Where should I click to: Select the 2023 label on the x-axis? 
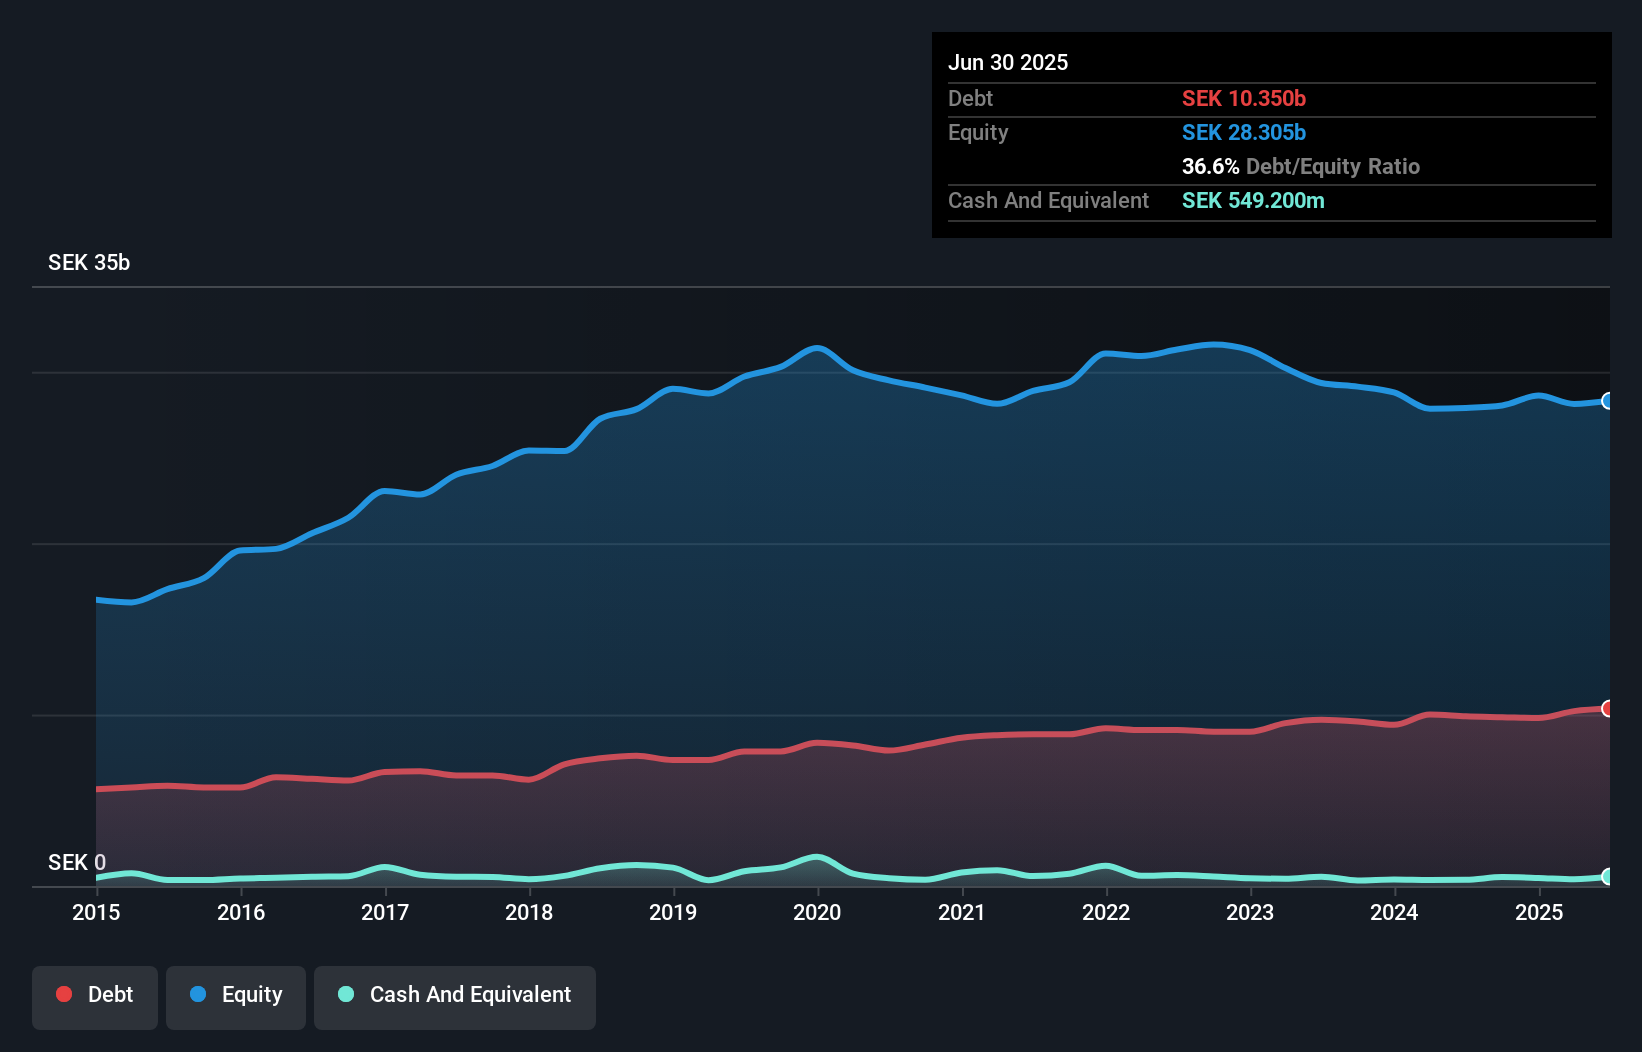pyautogui.click(x=1250, y=912)
